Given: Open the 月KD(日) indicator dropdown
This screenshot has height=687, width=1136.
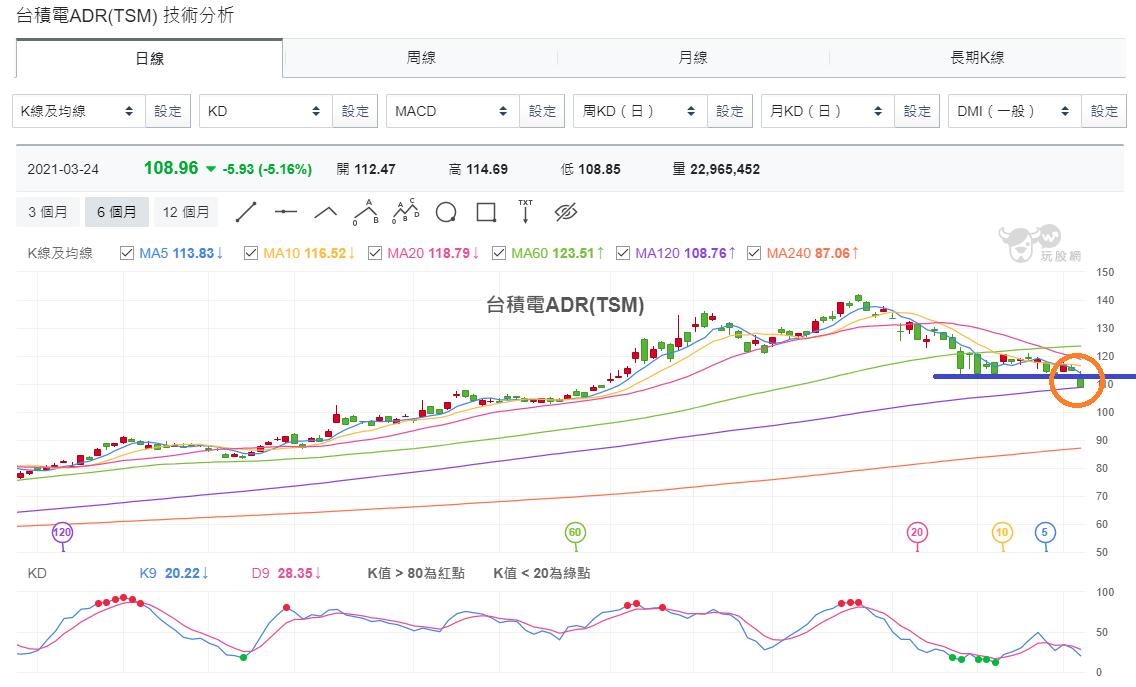Looking at the screenshot, I should pos(828,111).
